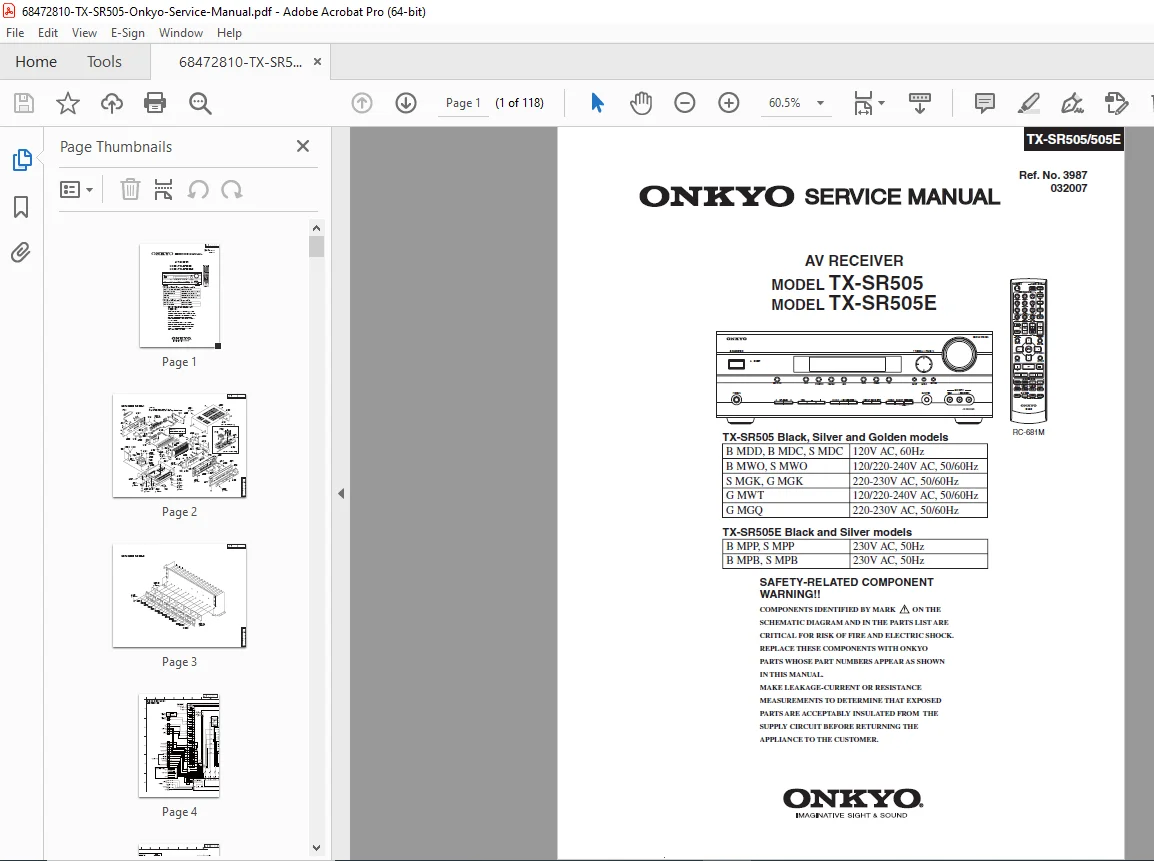This screenshot has width=1154, height=861.
Task: Open the zoom level dropdown arrow
Action: point(821,103)
